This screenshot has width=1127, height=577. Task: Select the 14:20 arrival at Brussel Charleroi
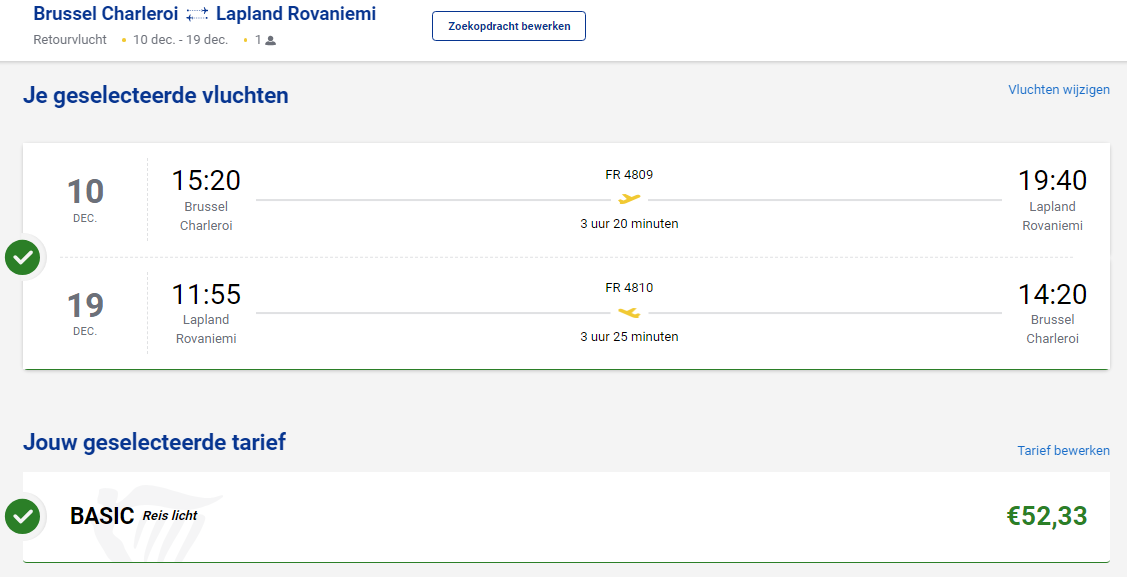(x=1052, y=294)
